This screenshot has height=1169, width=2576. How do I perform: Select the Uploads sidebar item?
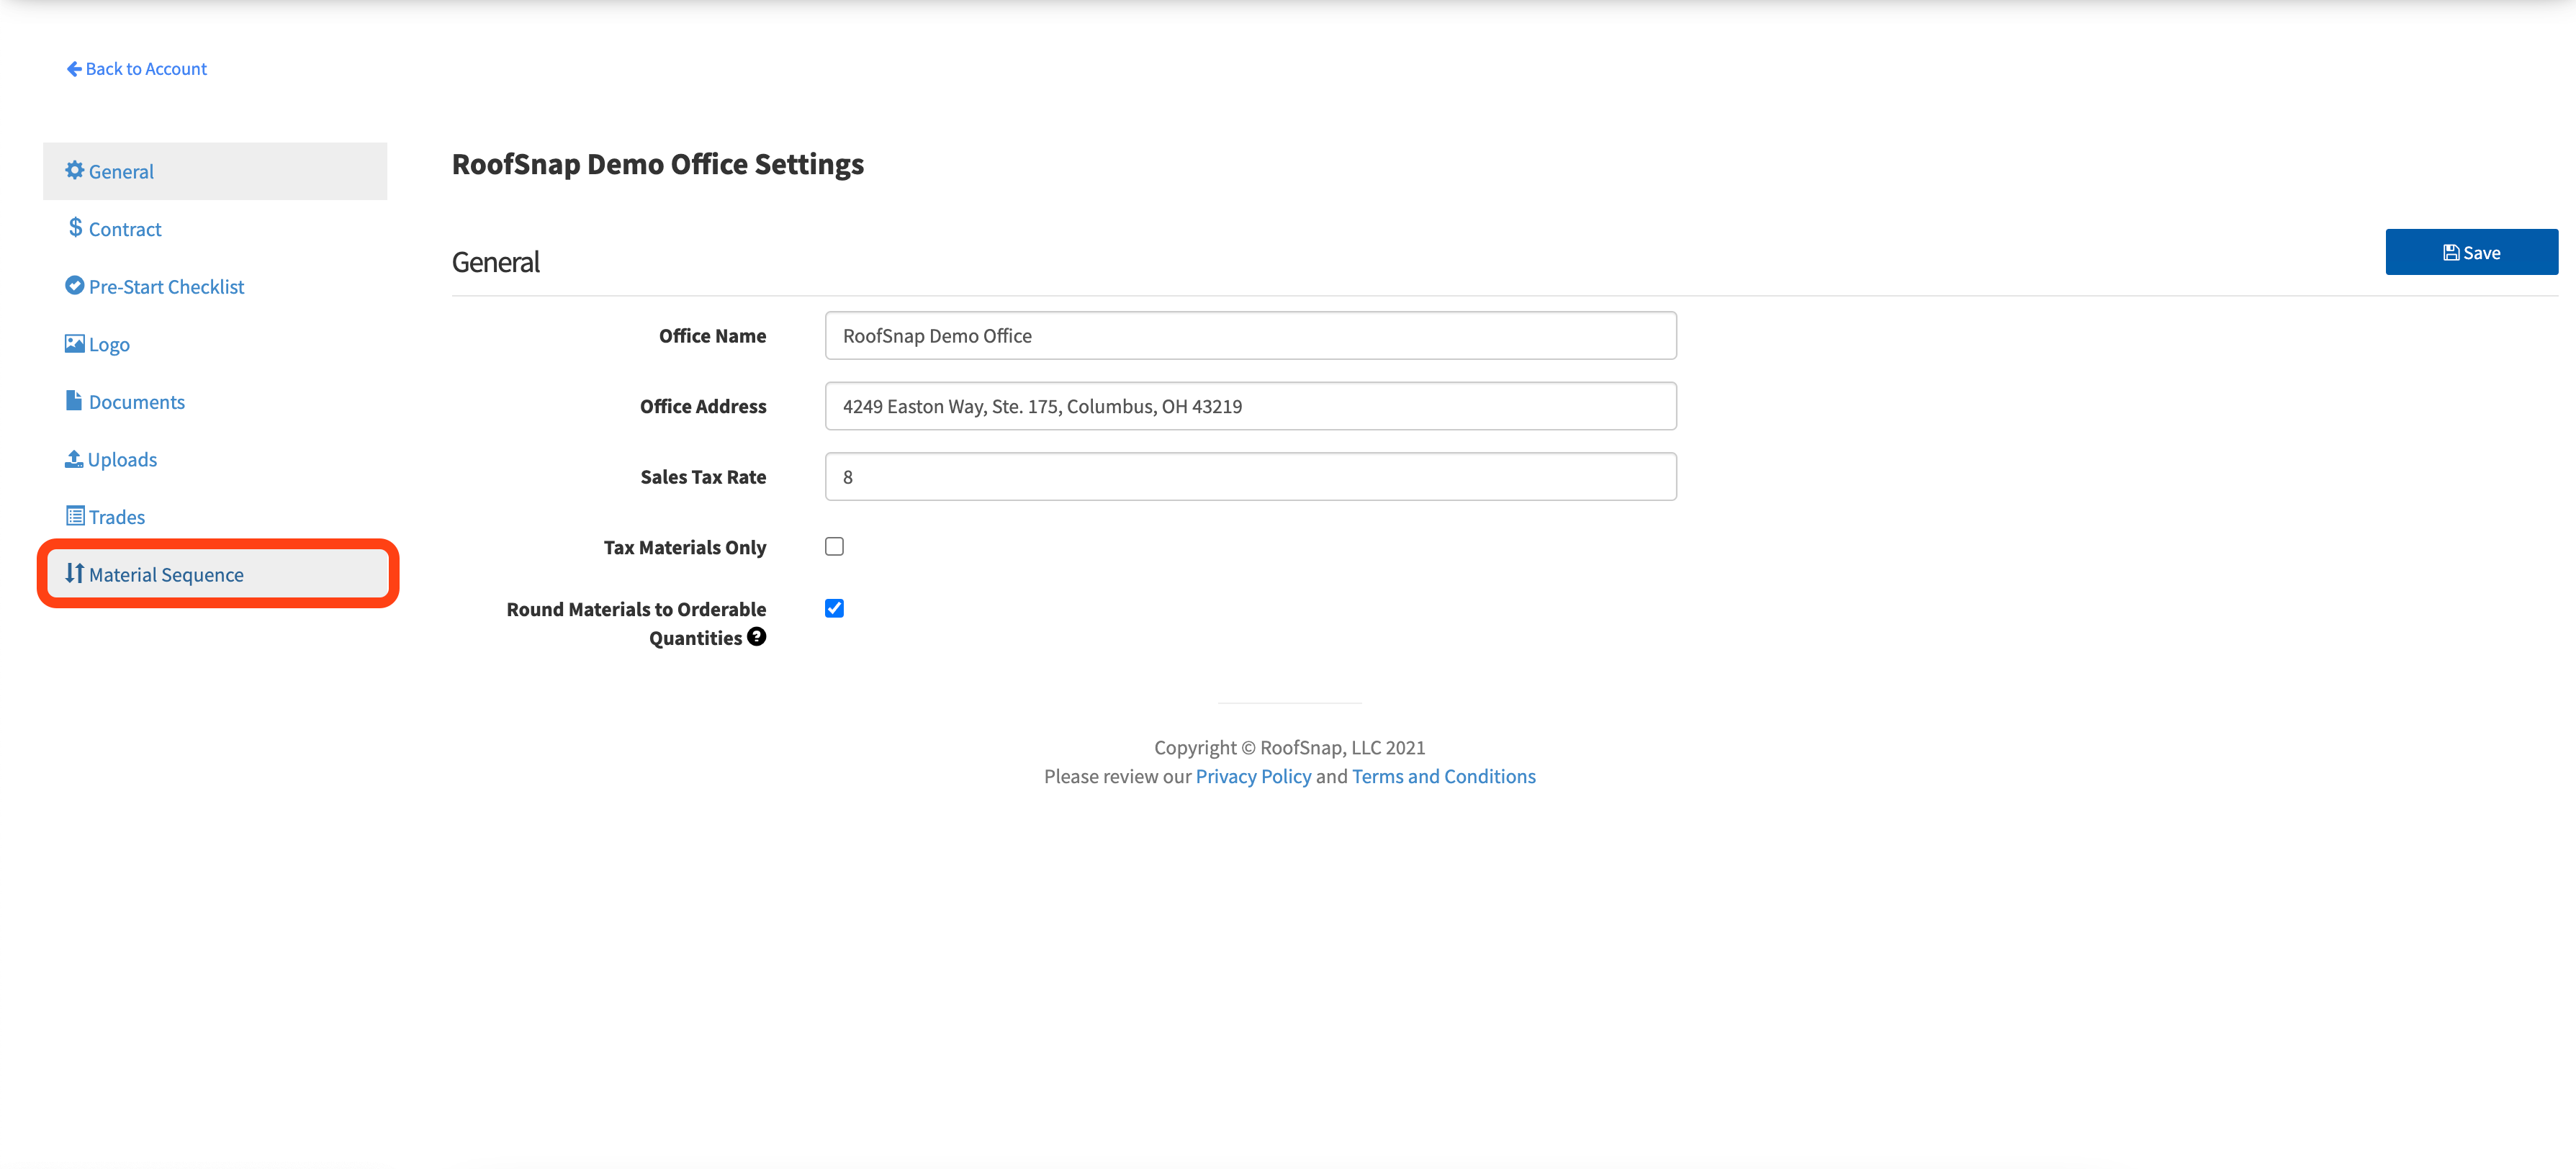pos(215,459)
